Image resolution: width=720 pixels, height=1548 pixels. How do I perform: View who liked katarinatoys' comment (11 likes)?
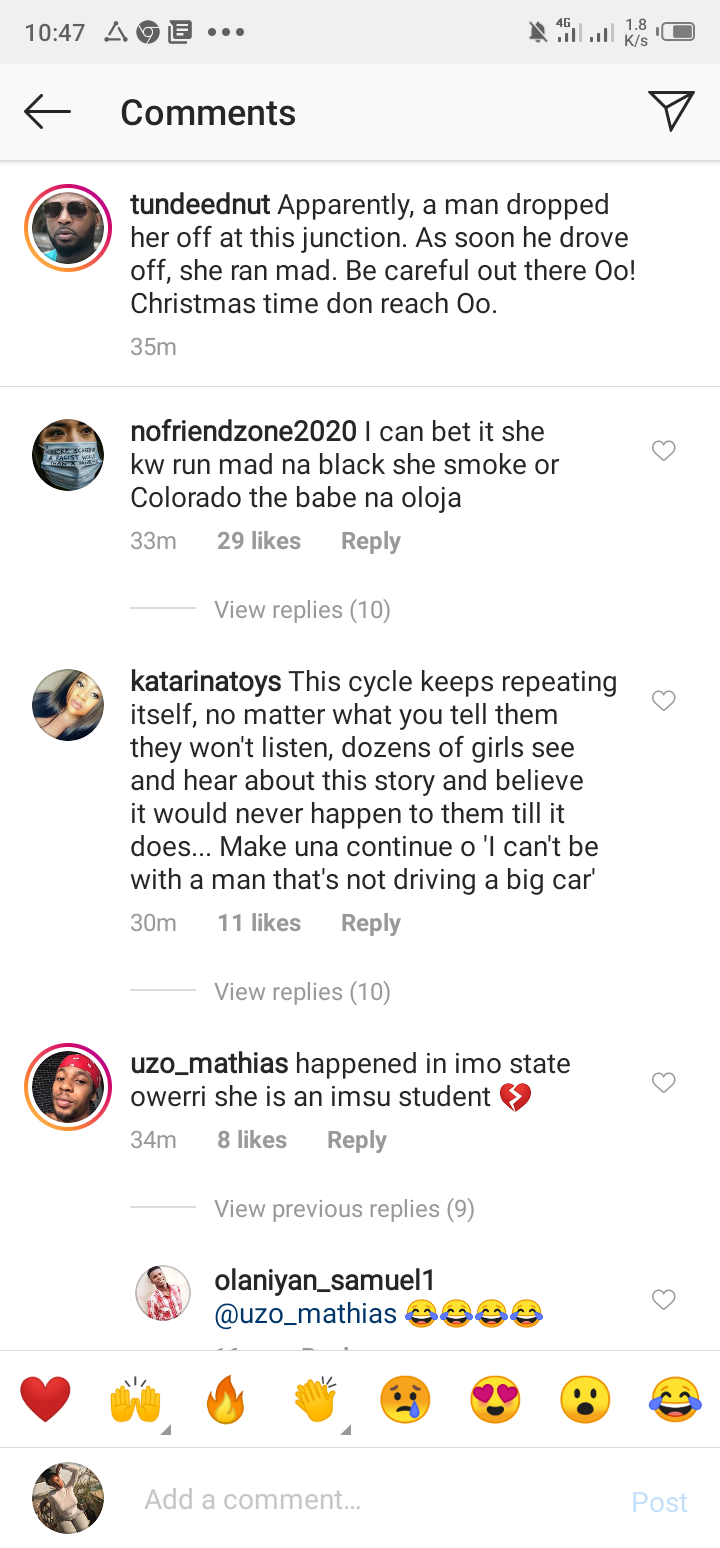coord(259,923)
